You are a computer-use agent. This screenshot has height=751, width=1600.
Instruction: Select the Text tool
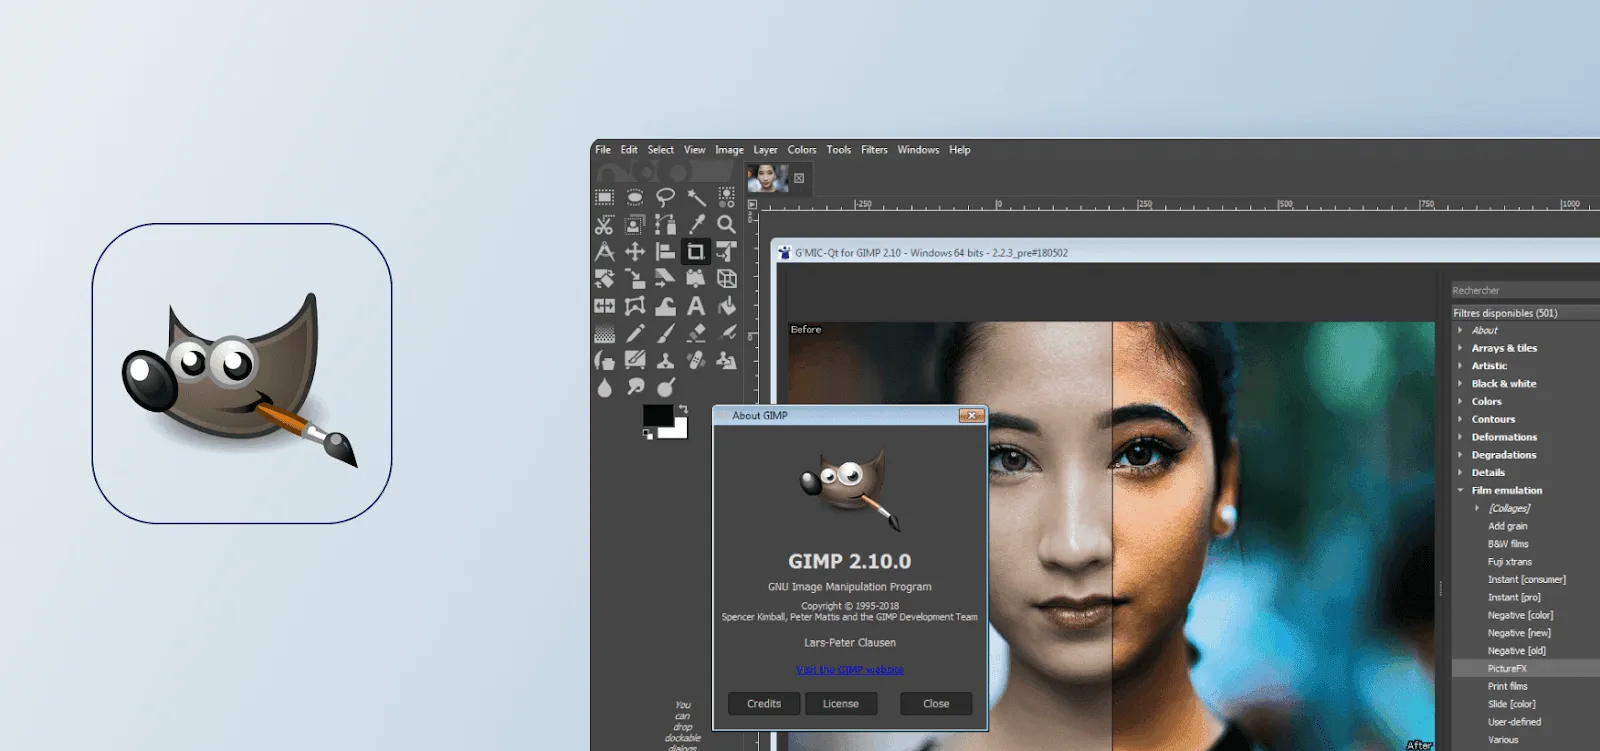point(696,306)
